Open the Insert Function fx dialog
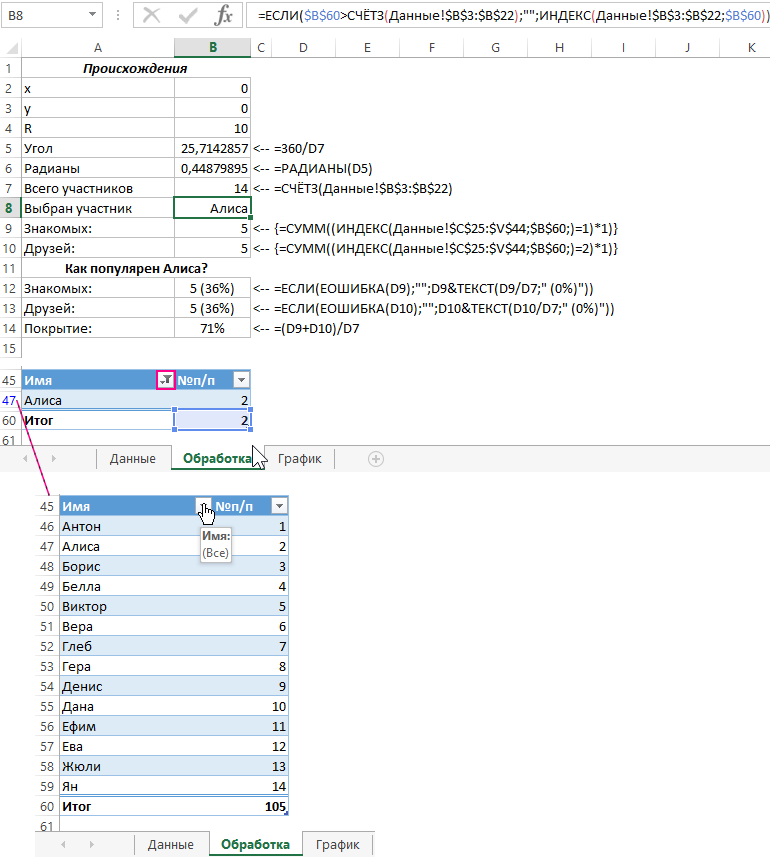The height and width of the screenshot is (857, 770). point(225,15)
